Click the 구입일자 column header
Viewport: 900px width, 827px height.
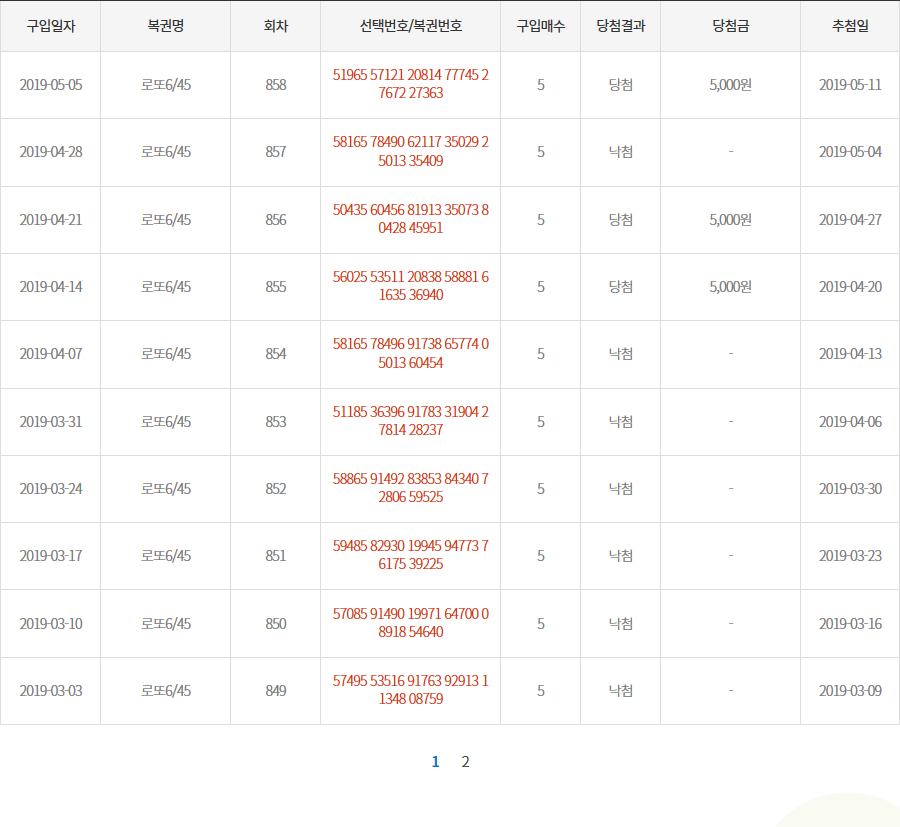50,26
